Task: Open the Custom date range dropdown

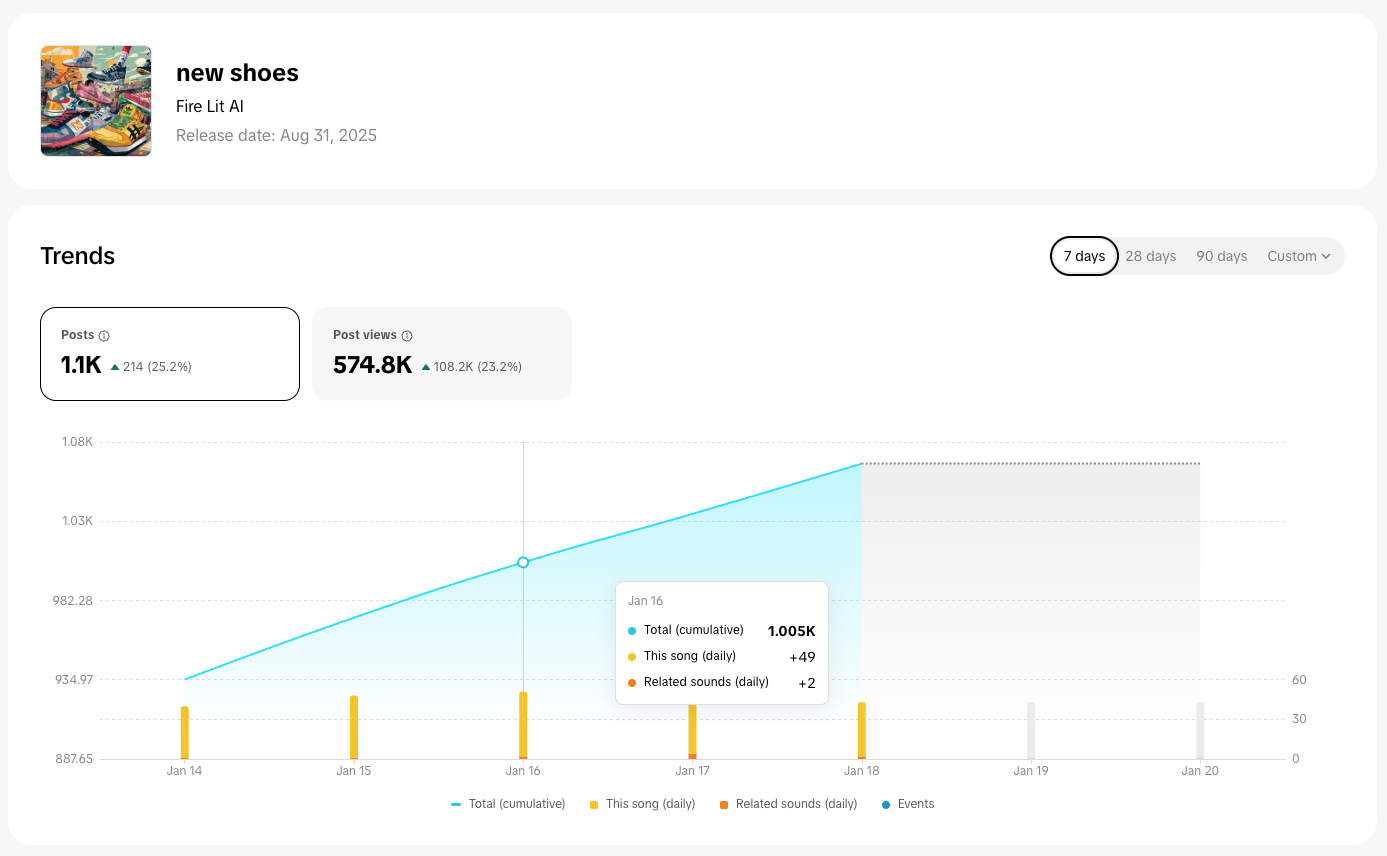Action: [1298, 256]
